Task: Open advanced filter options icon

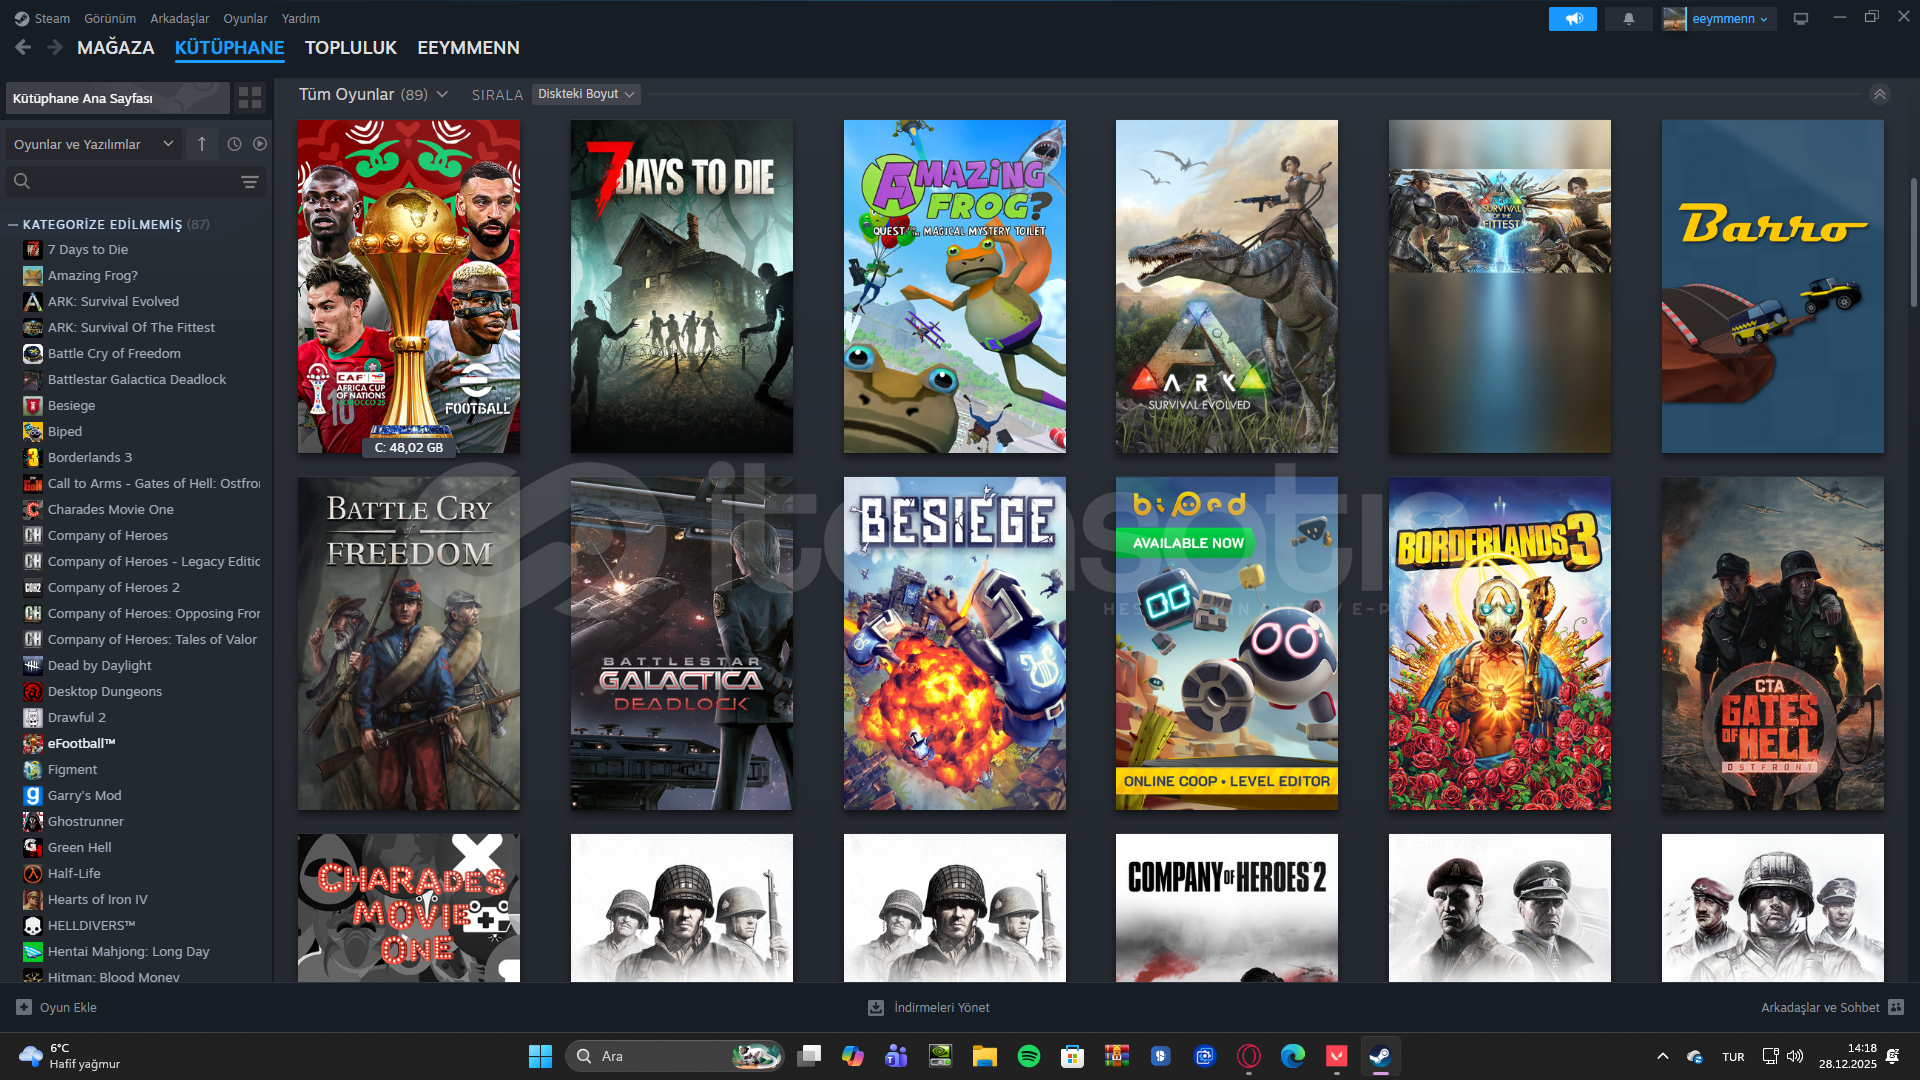Action: 250,181
